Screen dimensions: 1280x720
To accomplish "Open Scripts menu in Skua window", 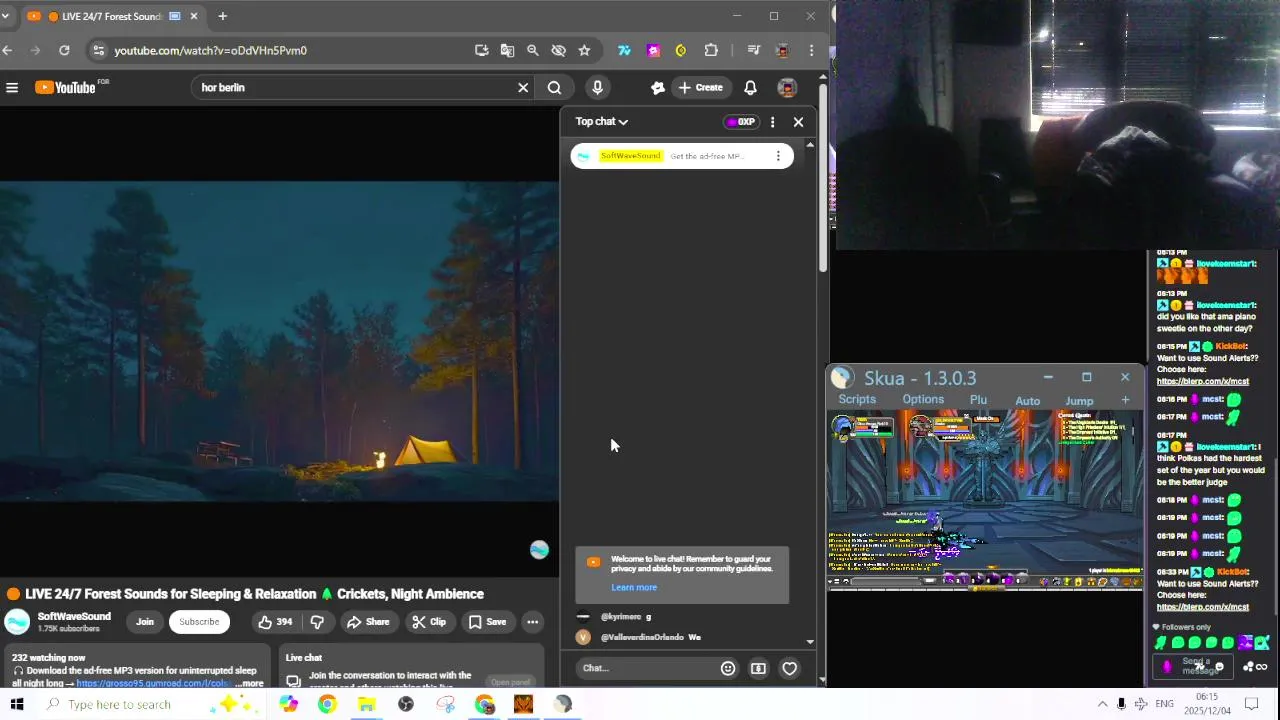I will (857, 399).
